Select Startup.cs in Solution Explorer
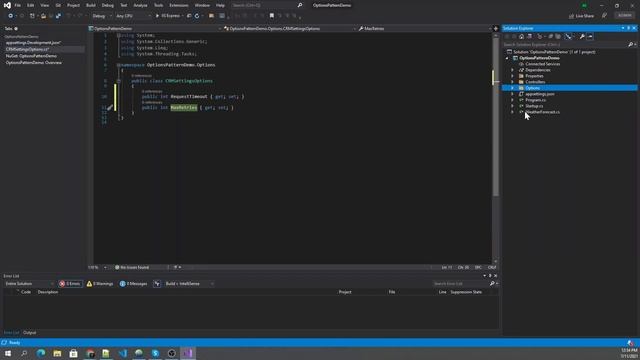 click(534, 106)
